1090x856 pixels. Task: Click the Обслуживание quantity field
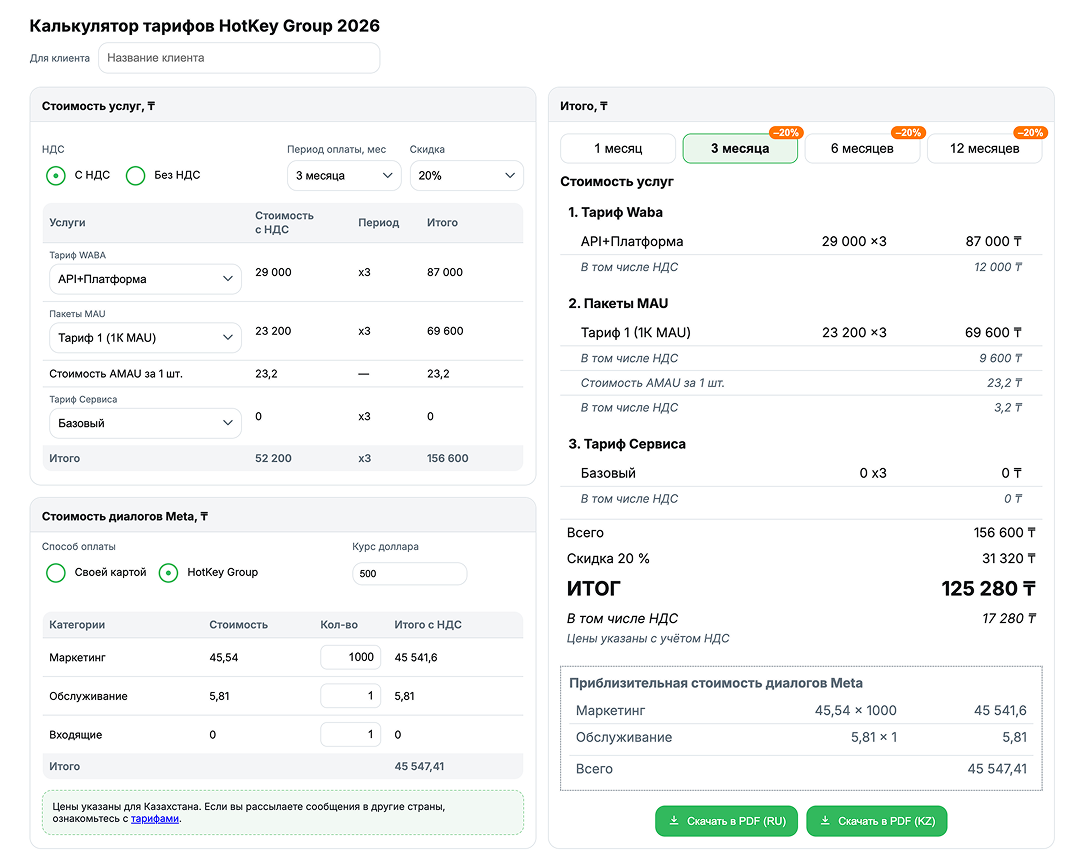(x=350, y=696)
